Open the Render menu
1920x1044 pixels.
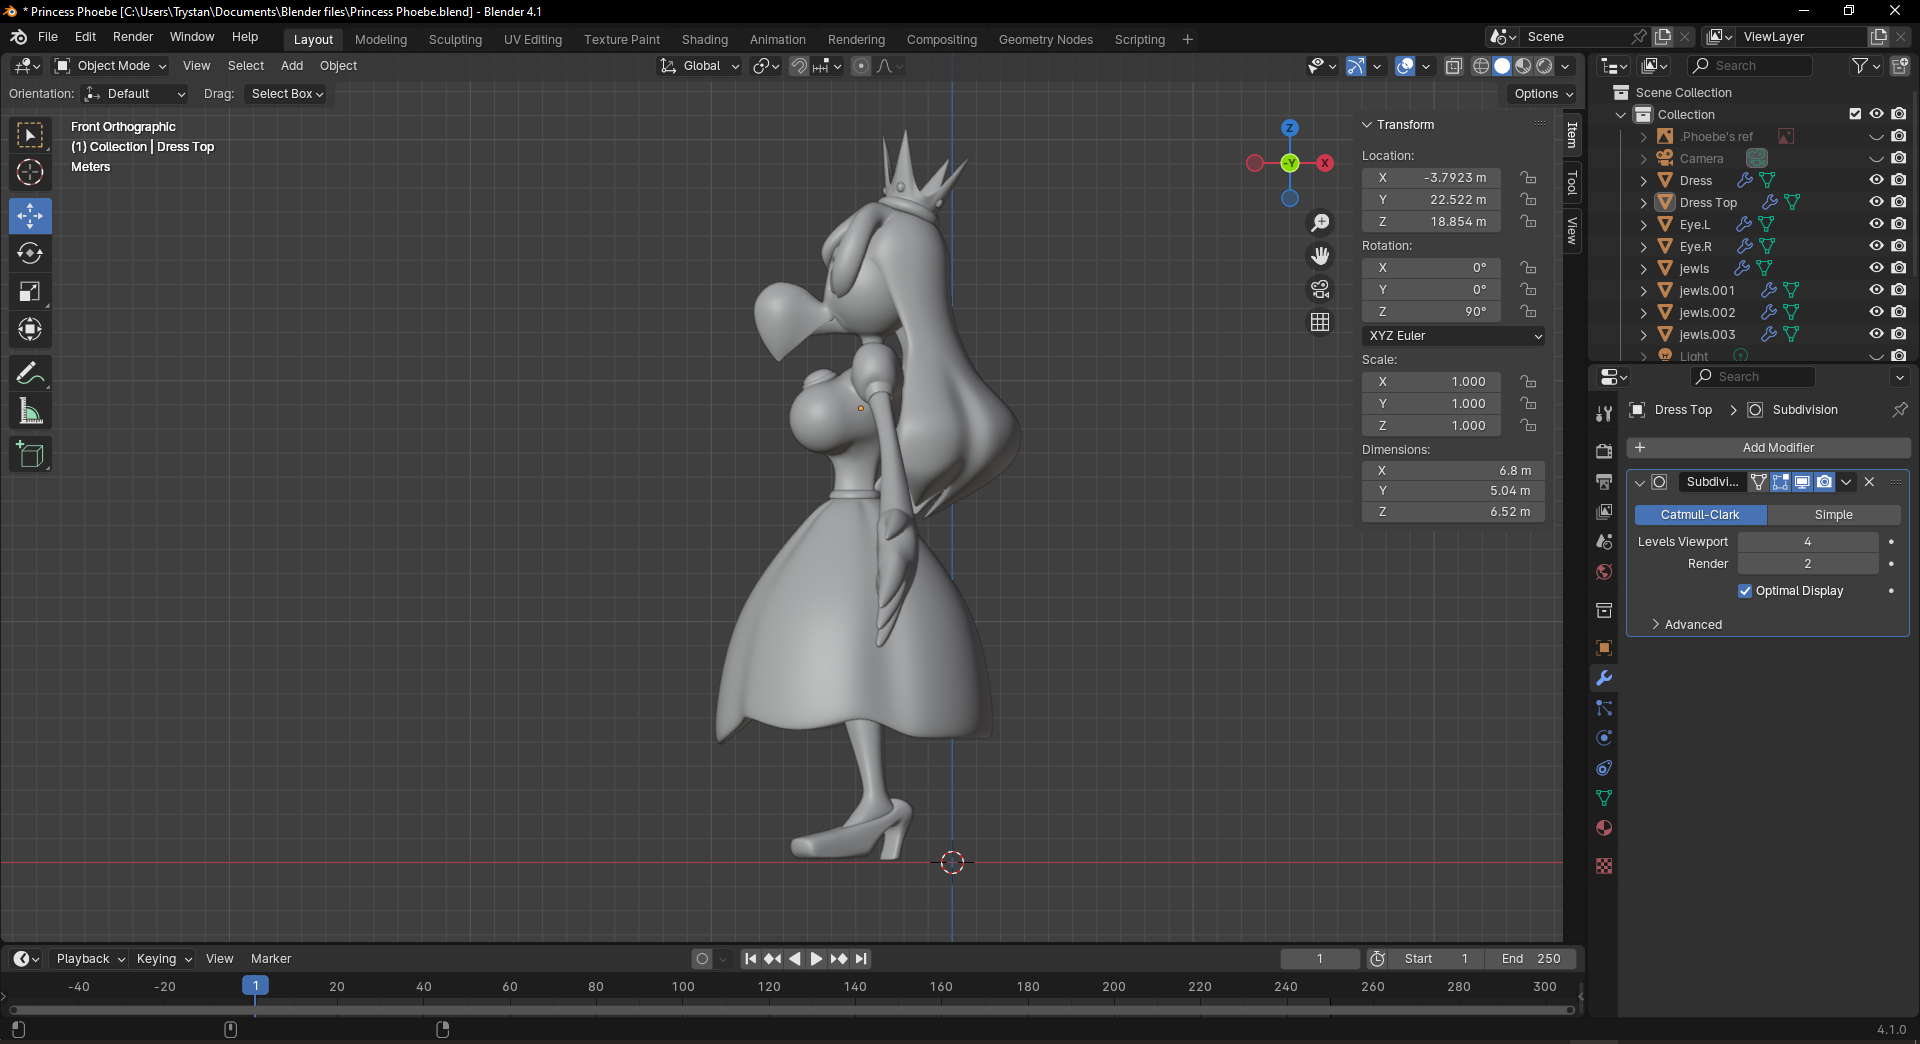[x=133, y=37]
